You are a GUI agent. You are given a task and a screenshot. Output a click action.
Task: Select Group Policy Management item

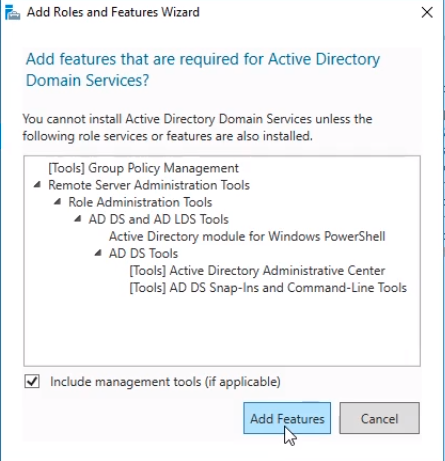coord(143,168)
